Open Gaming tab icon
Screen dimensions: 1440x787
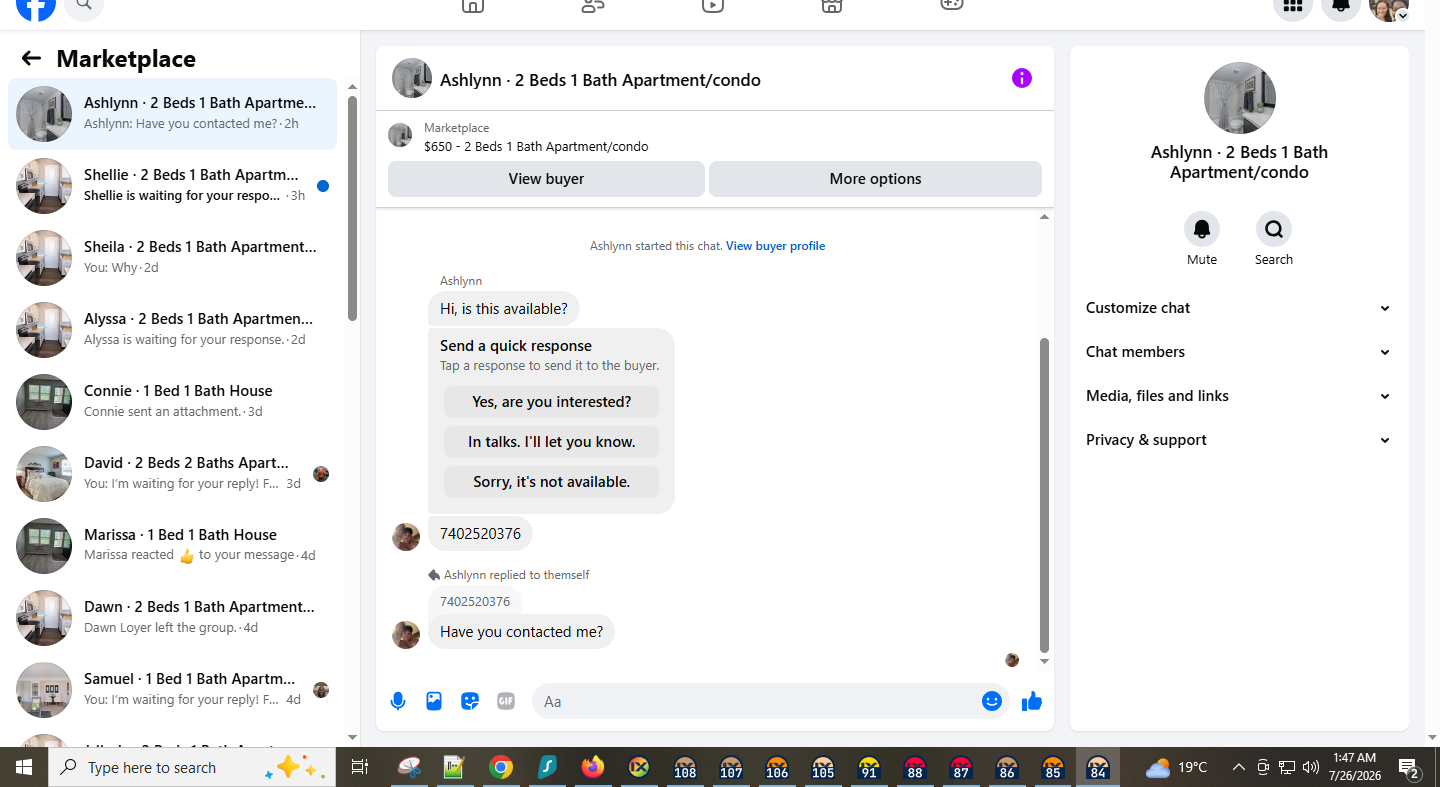click(x=952, y=5)
